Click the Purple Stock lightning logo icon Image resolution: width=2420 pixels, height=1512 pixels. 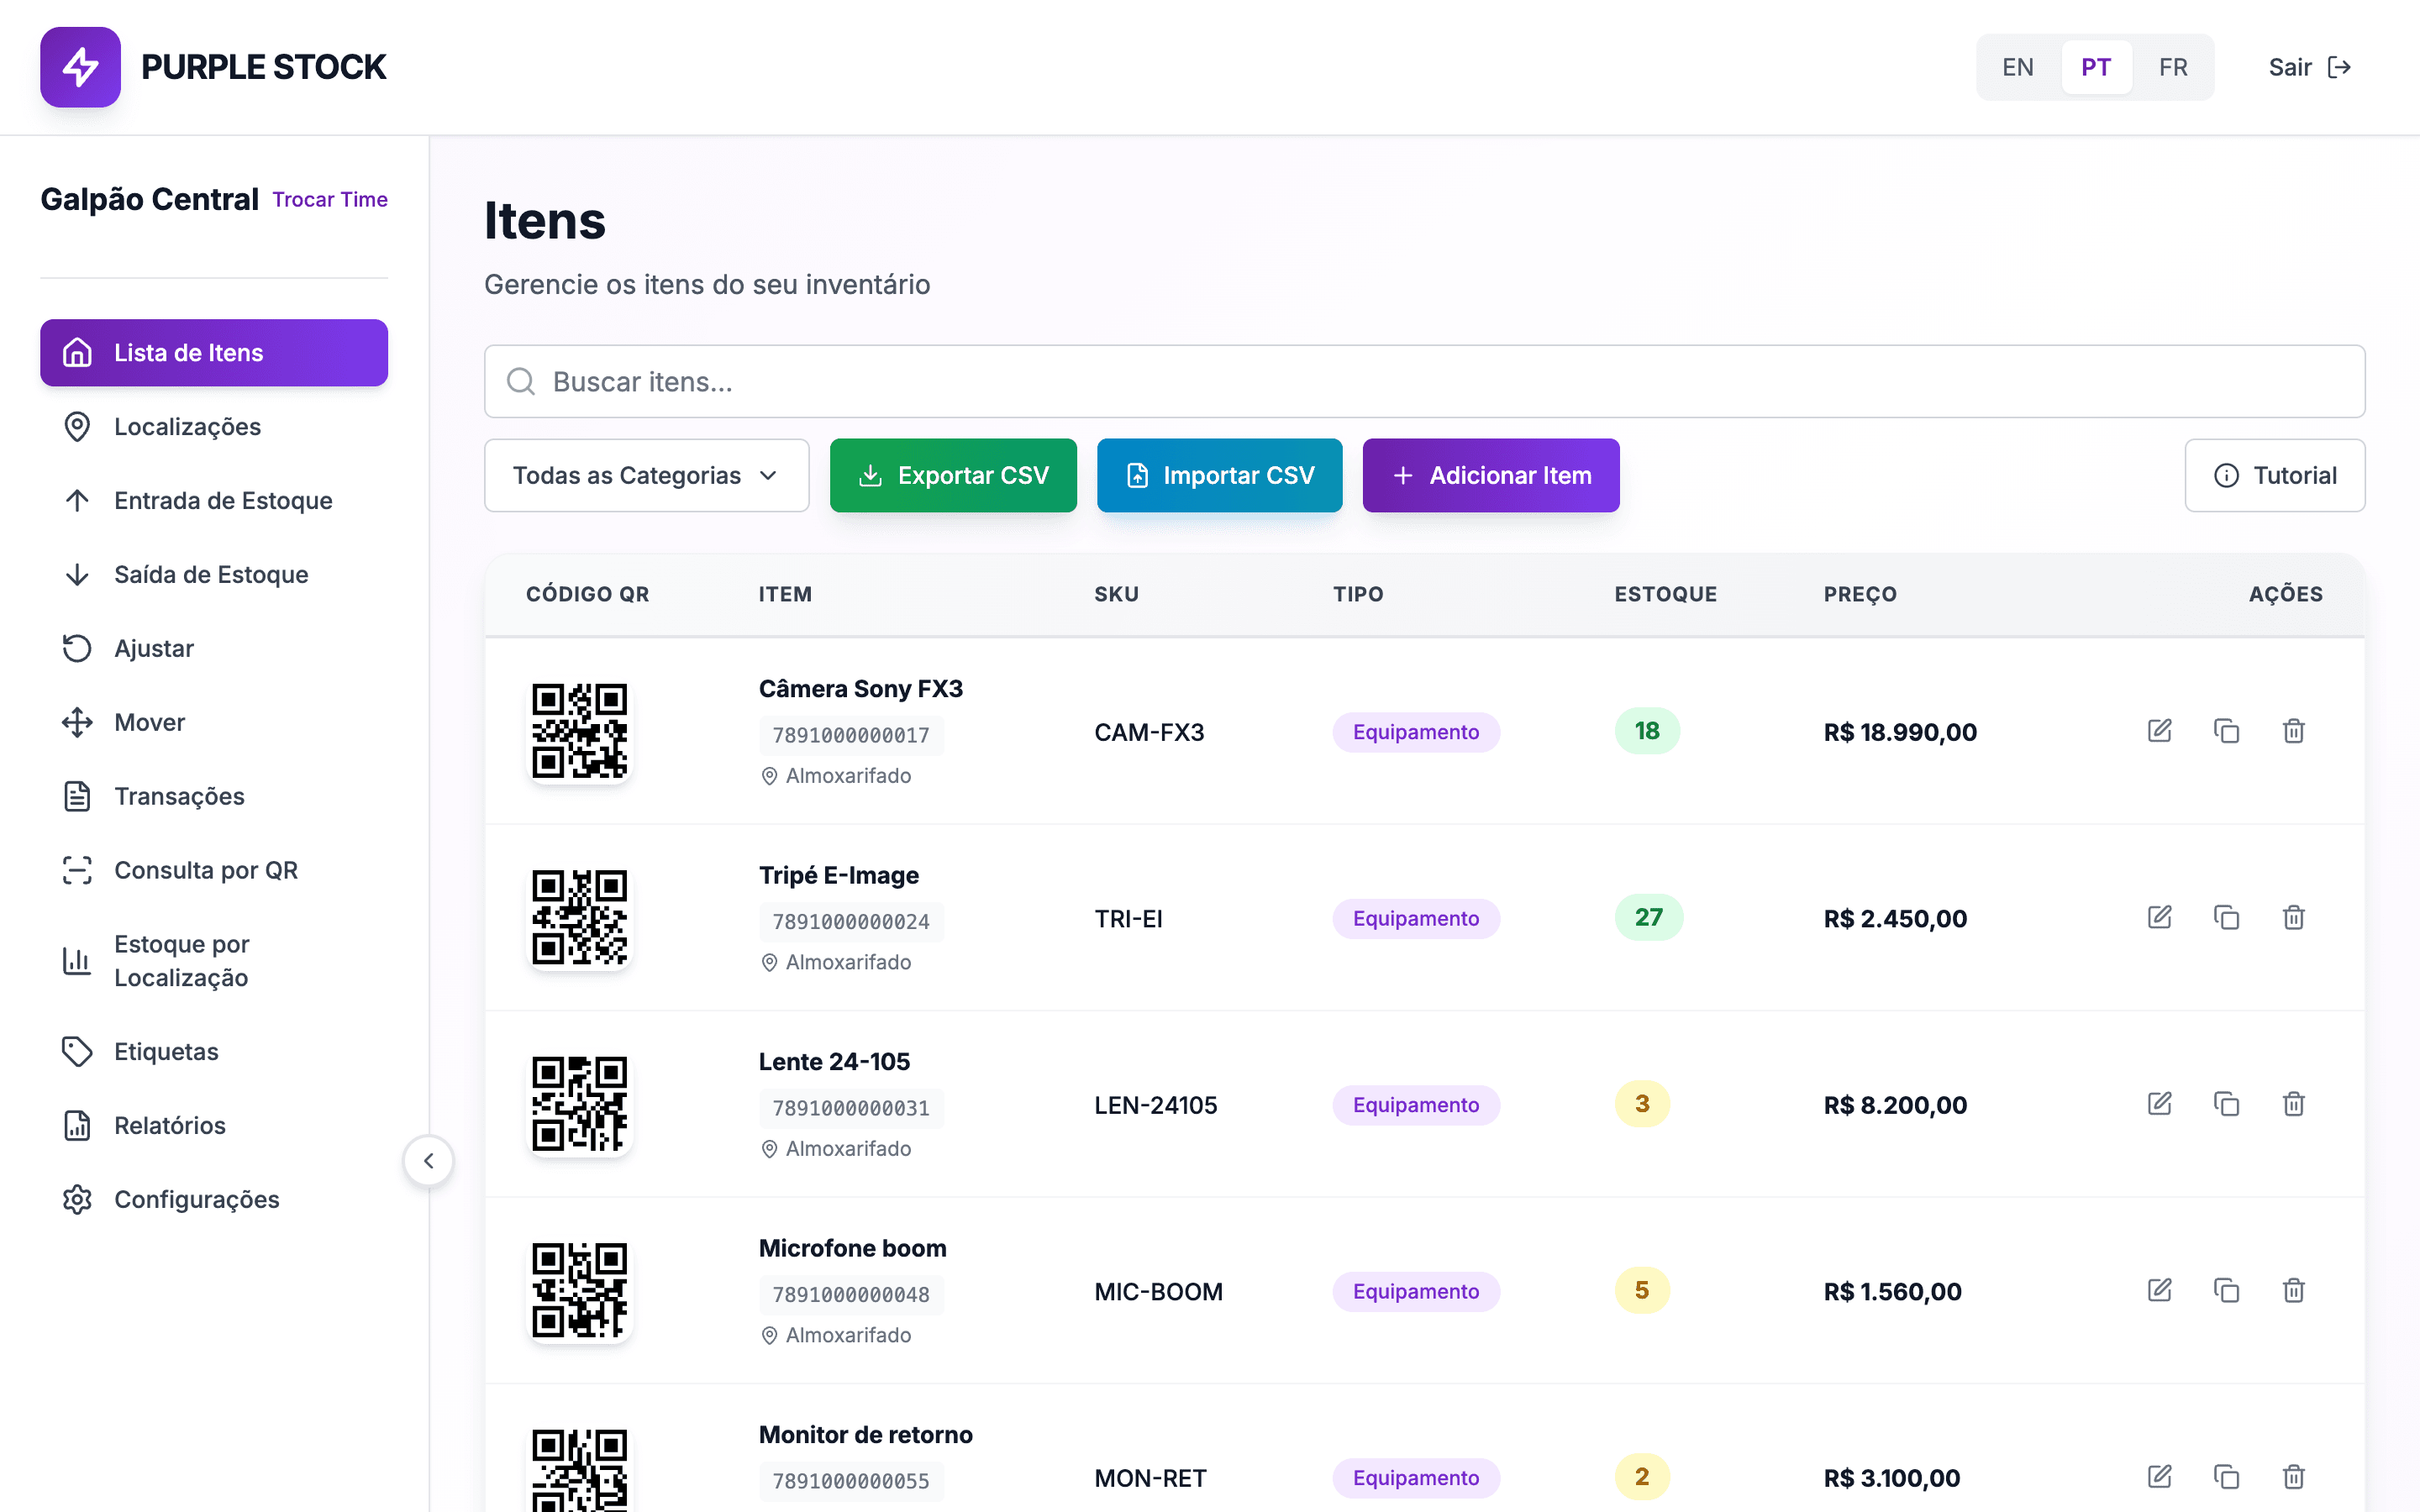pos(80,67)
